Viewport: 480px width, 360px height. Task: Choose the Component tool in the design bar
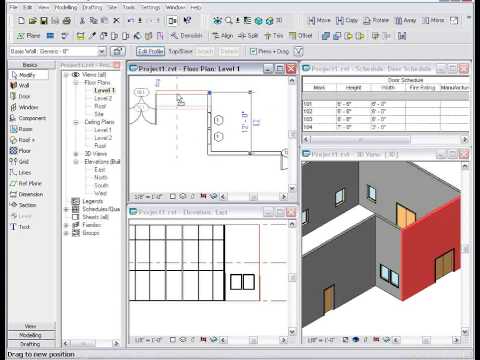(x=28, y=118)
